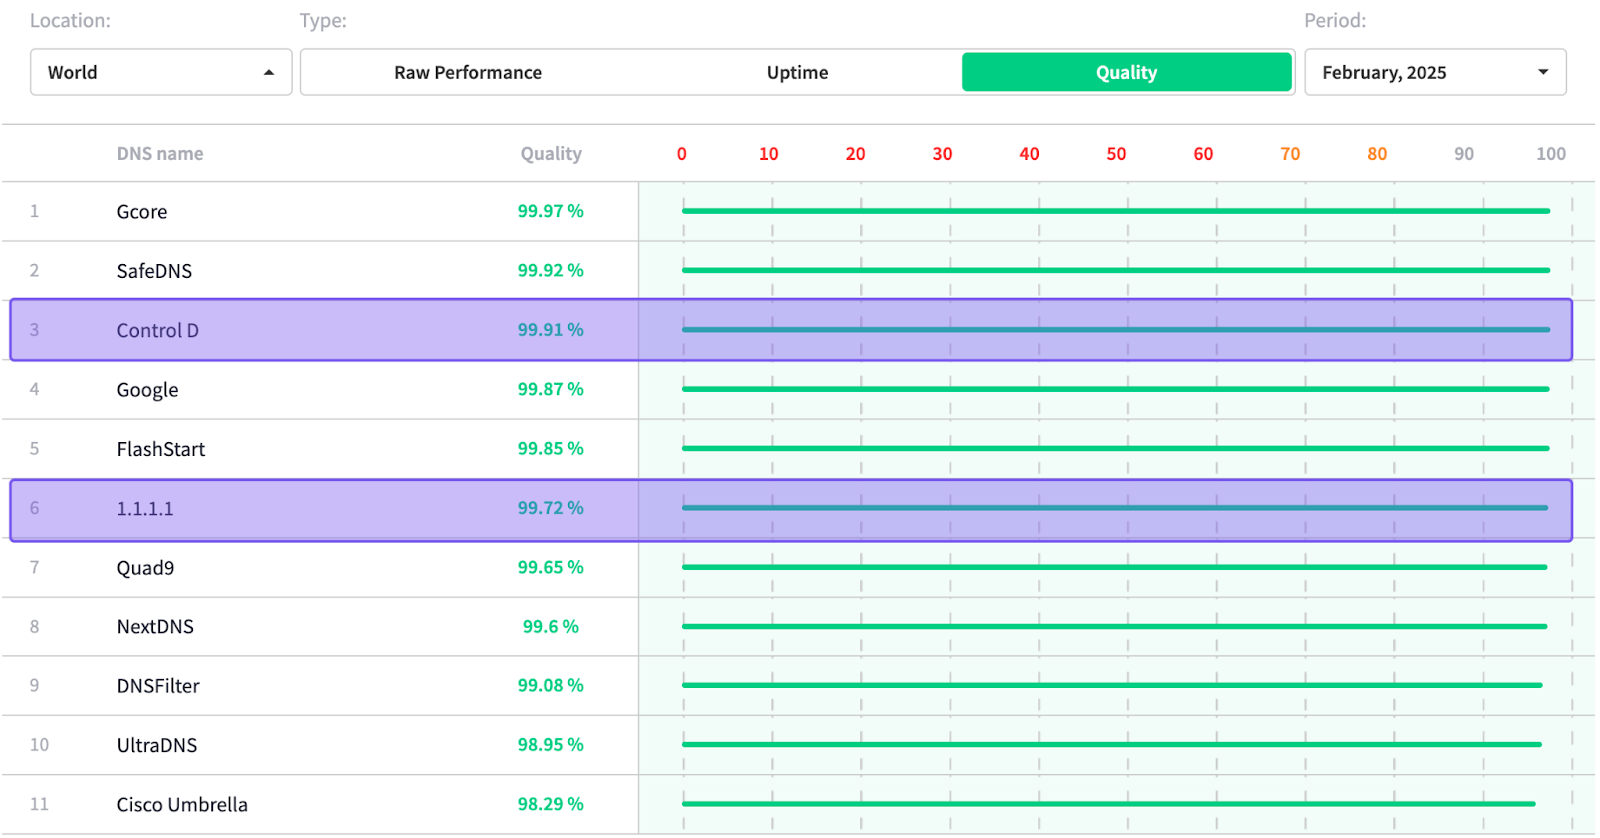Image resolution: width=1600 pixels, height=838 pixels.
Task: Click SafeDNS's 99.92 % quality value
Action: 551,270
